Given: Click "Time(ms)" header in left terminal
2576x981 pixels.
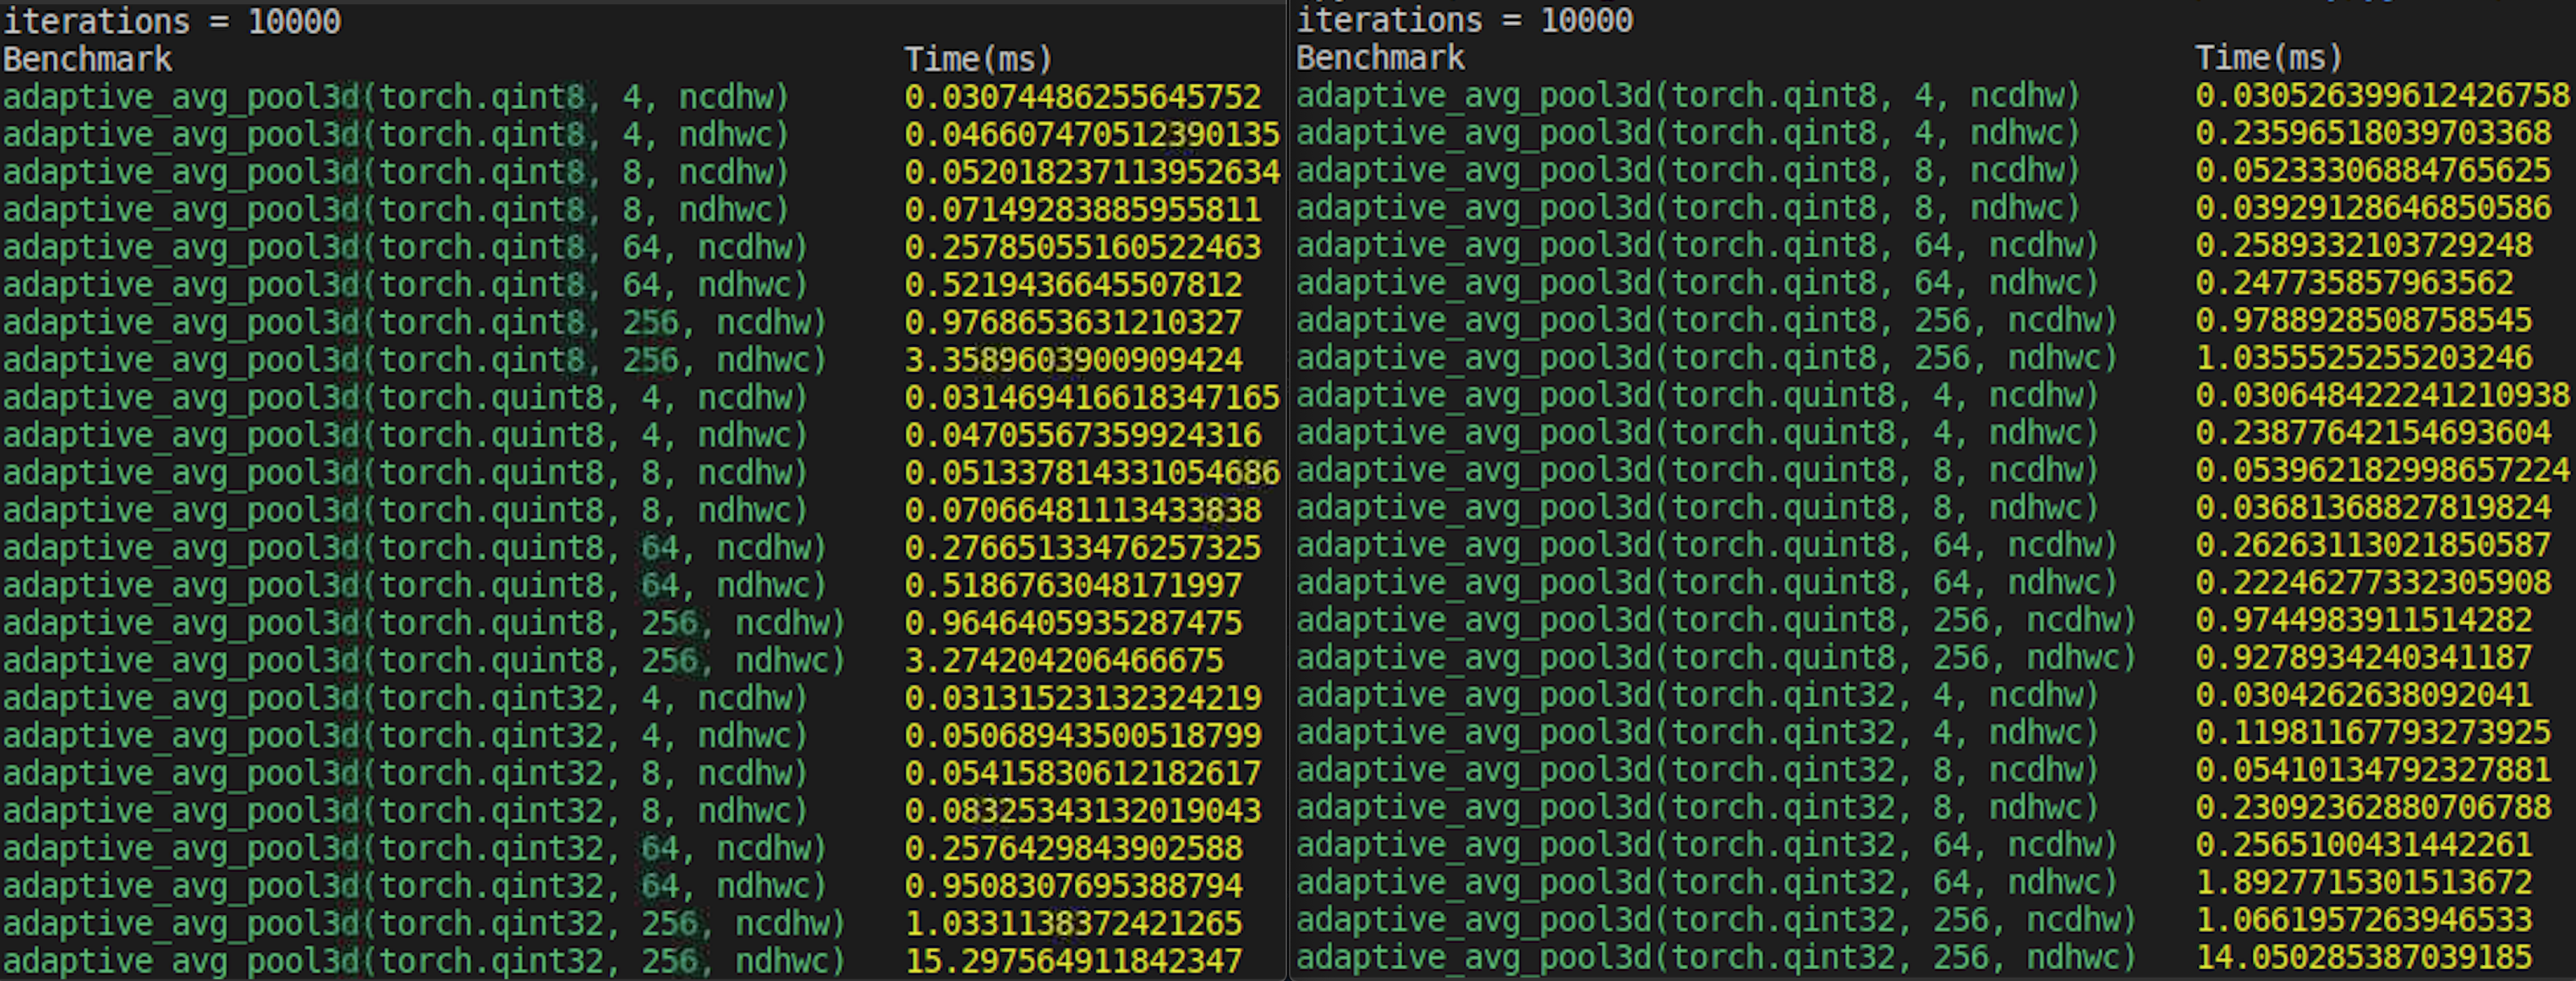Looking at the screenshot, I should coord(978,60).
